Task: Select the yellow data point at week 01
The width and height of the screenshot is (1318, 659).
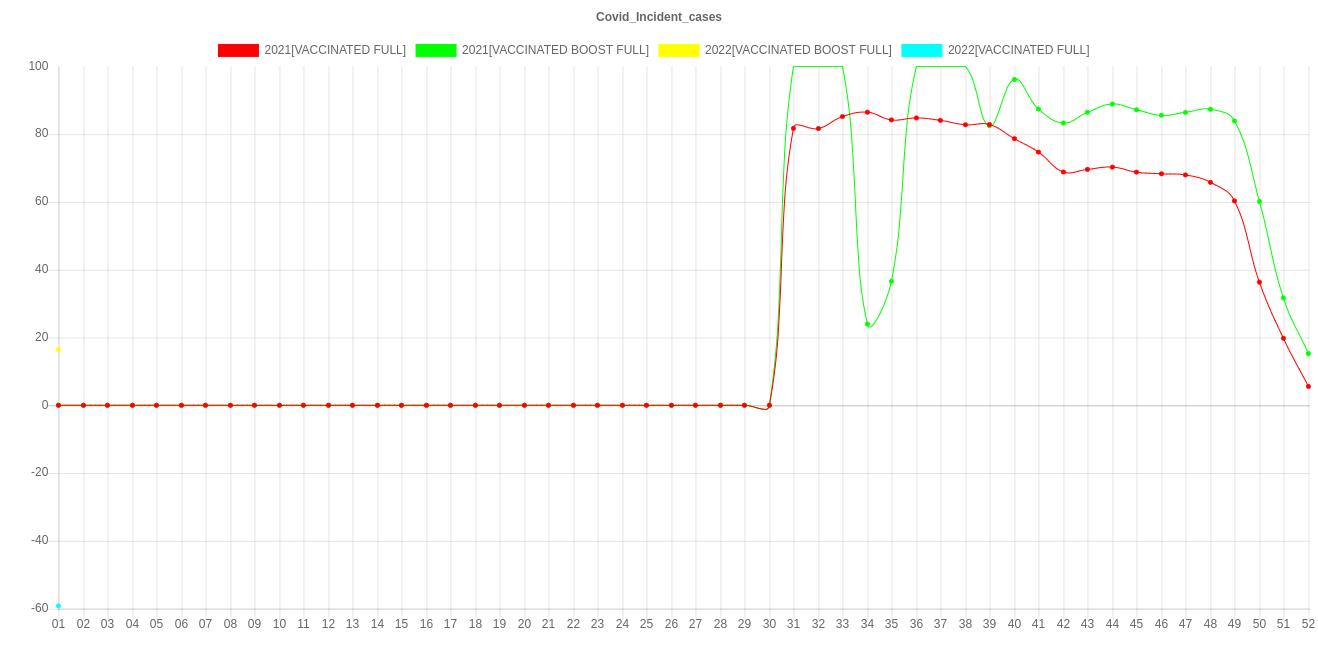Action: (59, 349)
